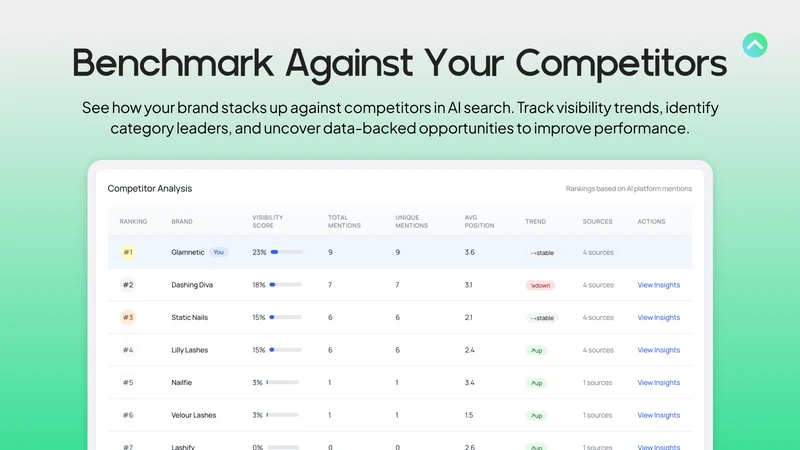Click '4 sources' in the Lilly Lashes row
Viewport: 800px width, 450px height.
[x=598, y=350]
